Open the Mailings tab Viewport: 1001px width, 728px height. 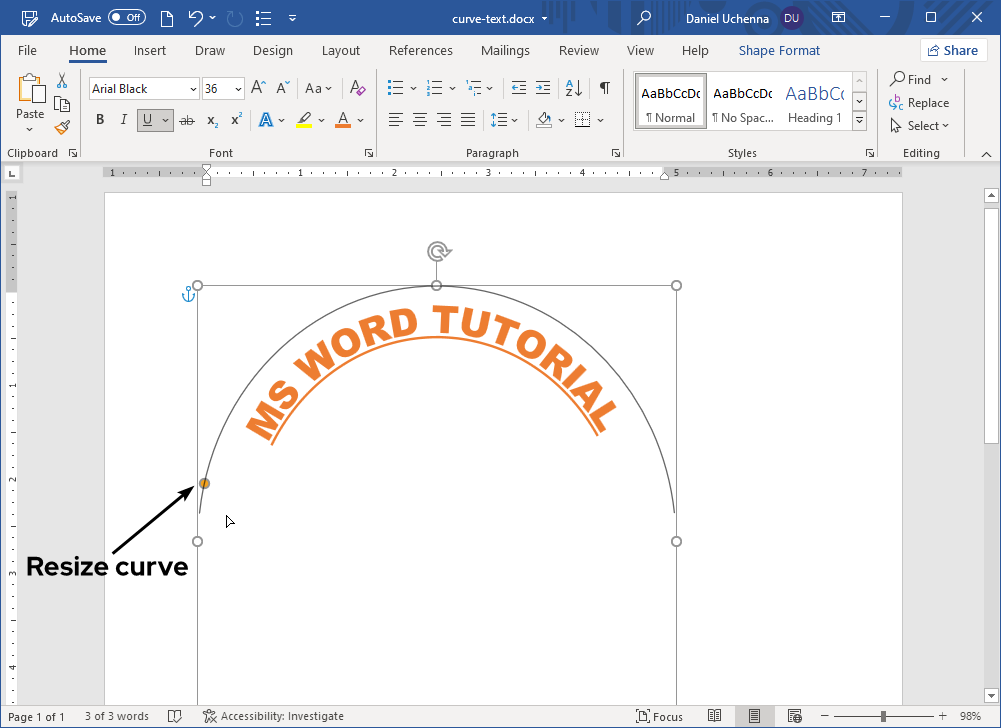point(505,50)
